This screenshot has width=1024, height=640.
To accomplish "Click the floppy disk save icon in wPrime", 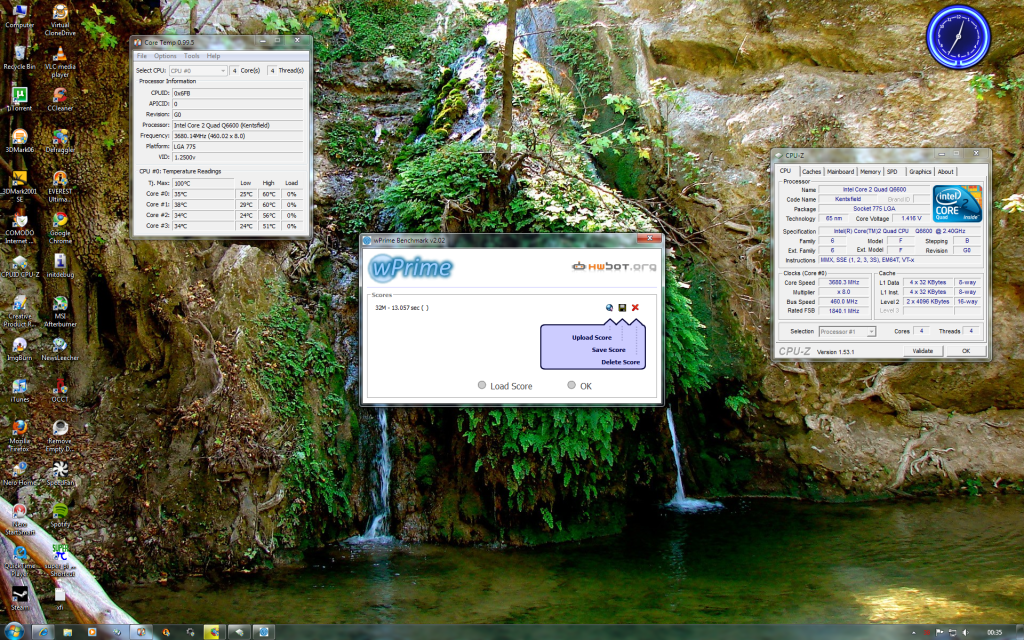I will coord(622,307).
